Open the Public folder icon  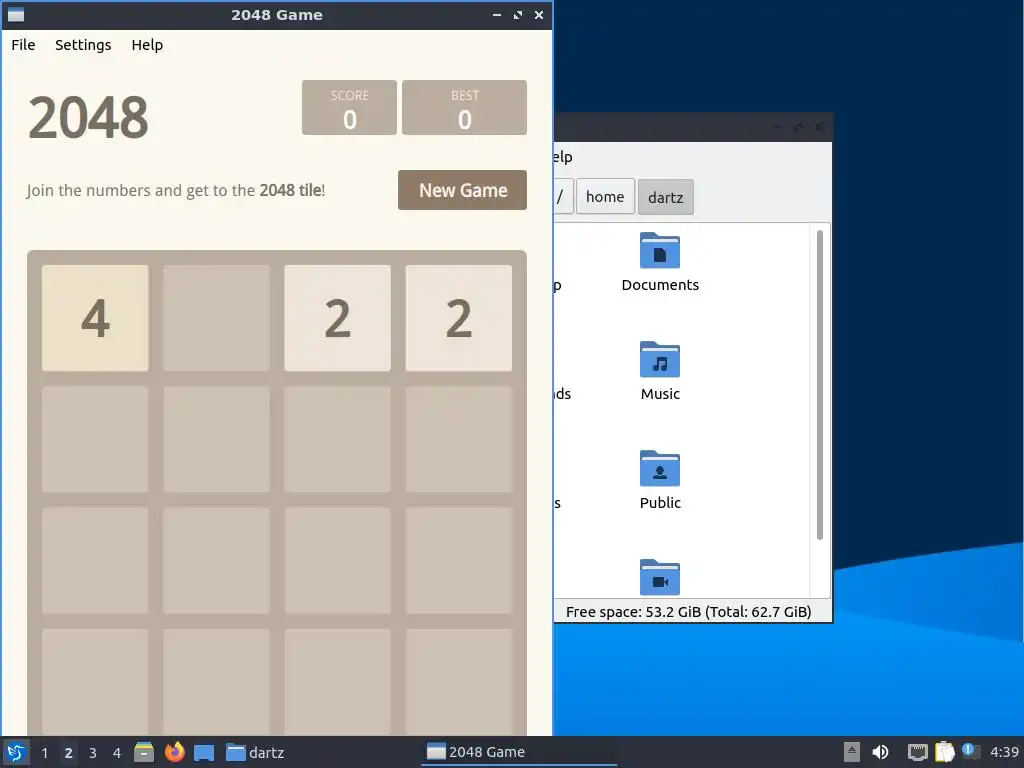click(x=660, y=468)
